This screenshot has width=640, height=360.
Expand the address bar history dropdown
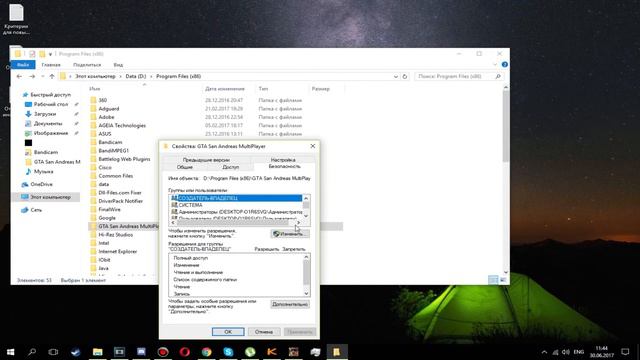click(396, 76)
